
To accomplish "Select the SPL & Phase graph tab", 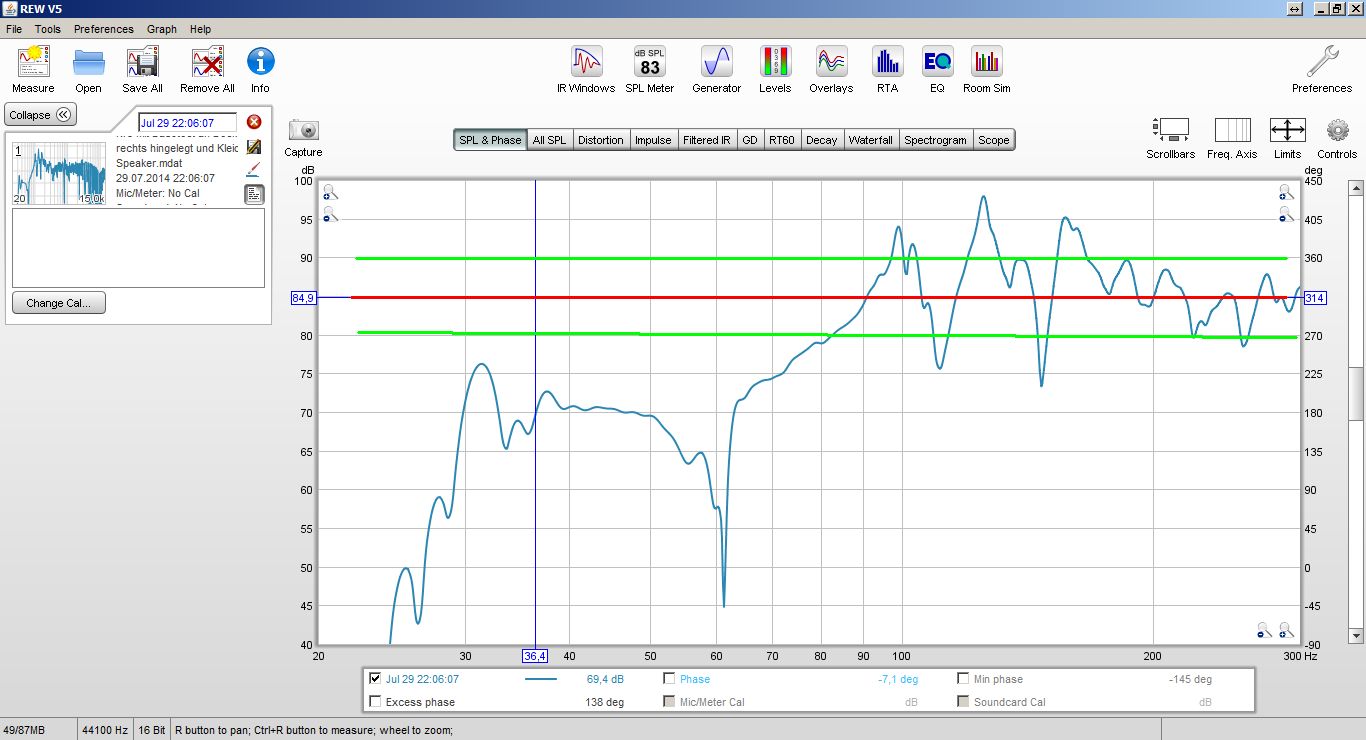I will 490,140.
